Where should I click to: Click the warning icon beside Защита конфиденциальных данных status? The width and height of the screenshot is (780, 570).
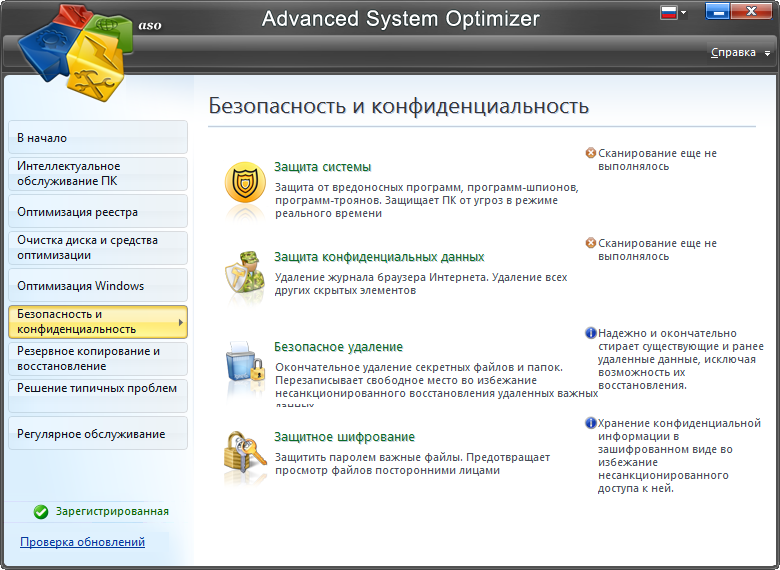[590, 243]
